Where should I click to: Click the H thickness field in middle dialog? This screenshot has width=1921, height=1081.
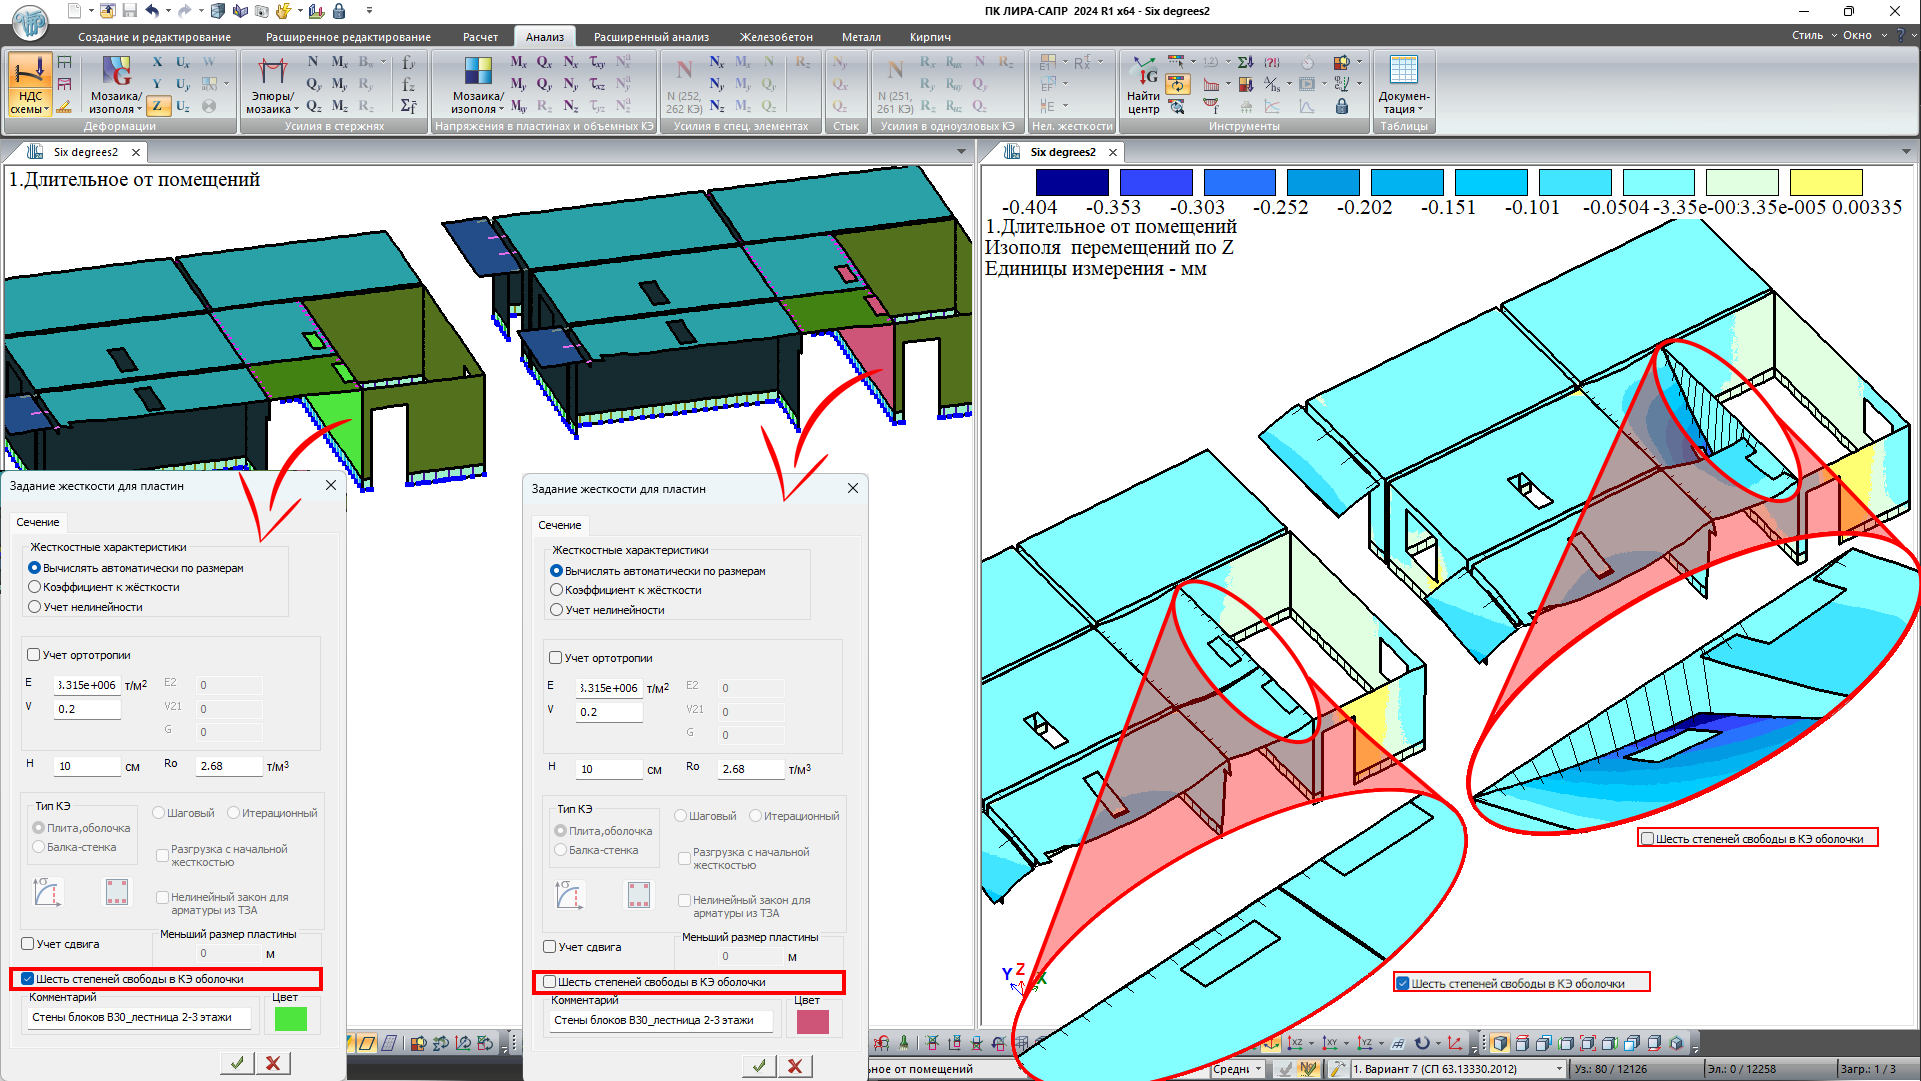(x=608, y=769)
